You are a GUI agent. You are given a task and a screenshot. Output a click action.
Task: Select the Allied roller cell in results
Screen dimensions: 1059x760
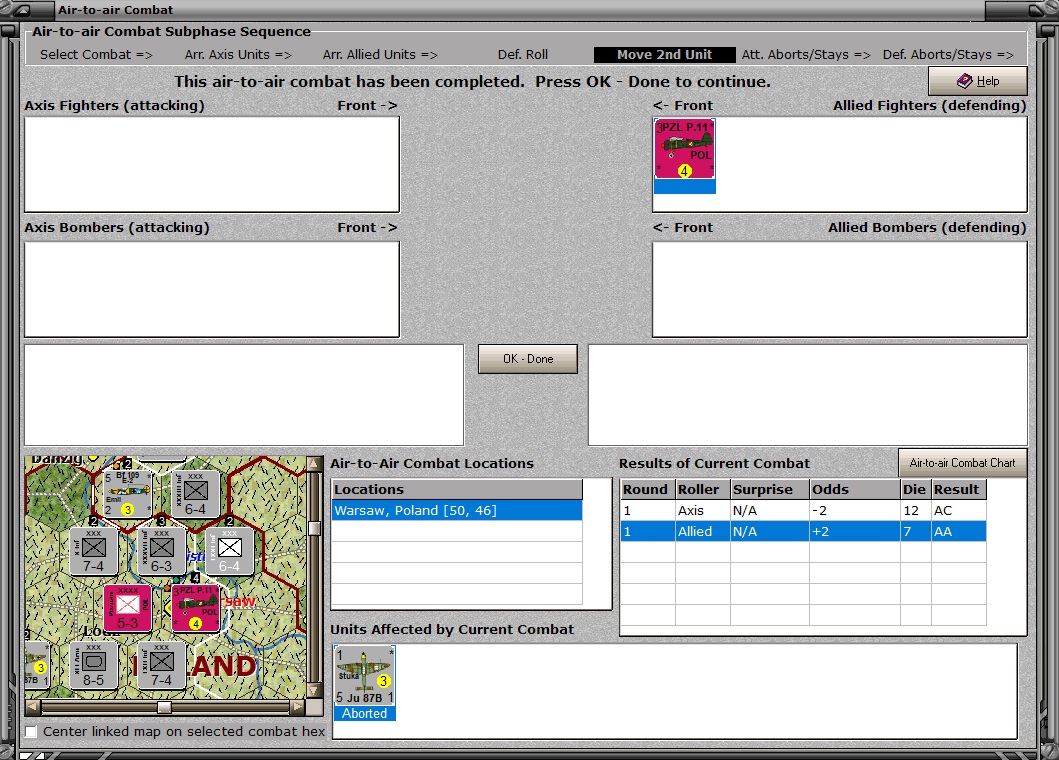702,532
